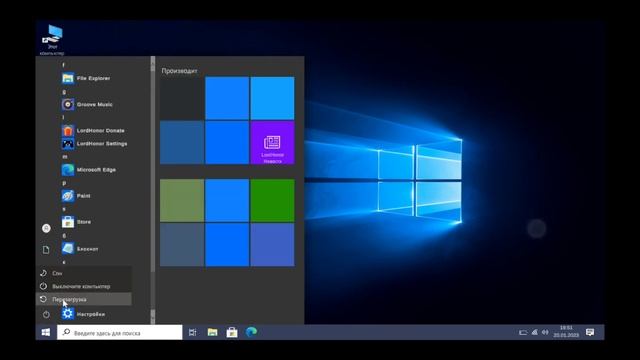This screenshot has height=360, width=640.
Task: Open Store from the Start app list
Action: 77,222
